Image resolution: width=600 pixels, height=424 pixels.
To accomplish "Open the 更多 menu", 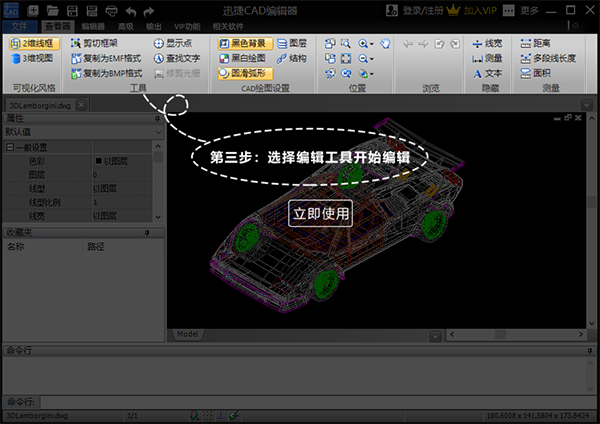I will coord(529,11).
